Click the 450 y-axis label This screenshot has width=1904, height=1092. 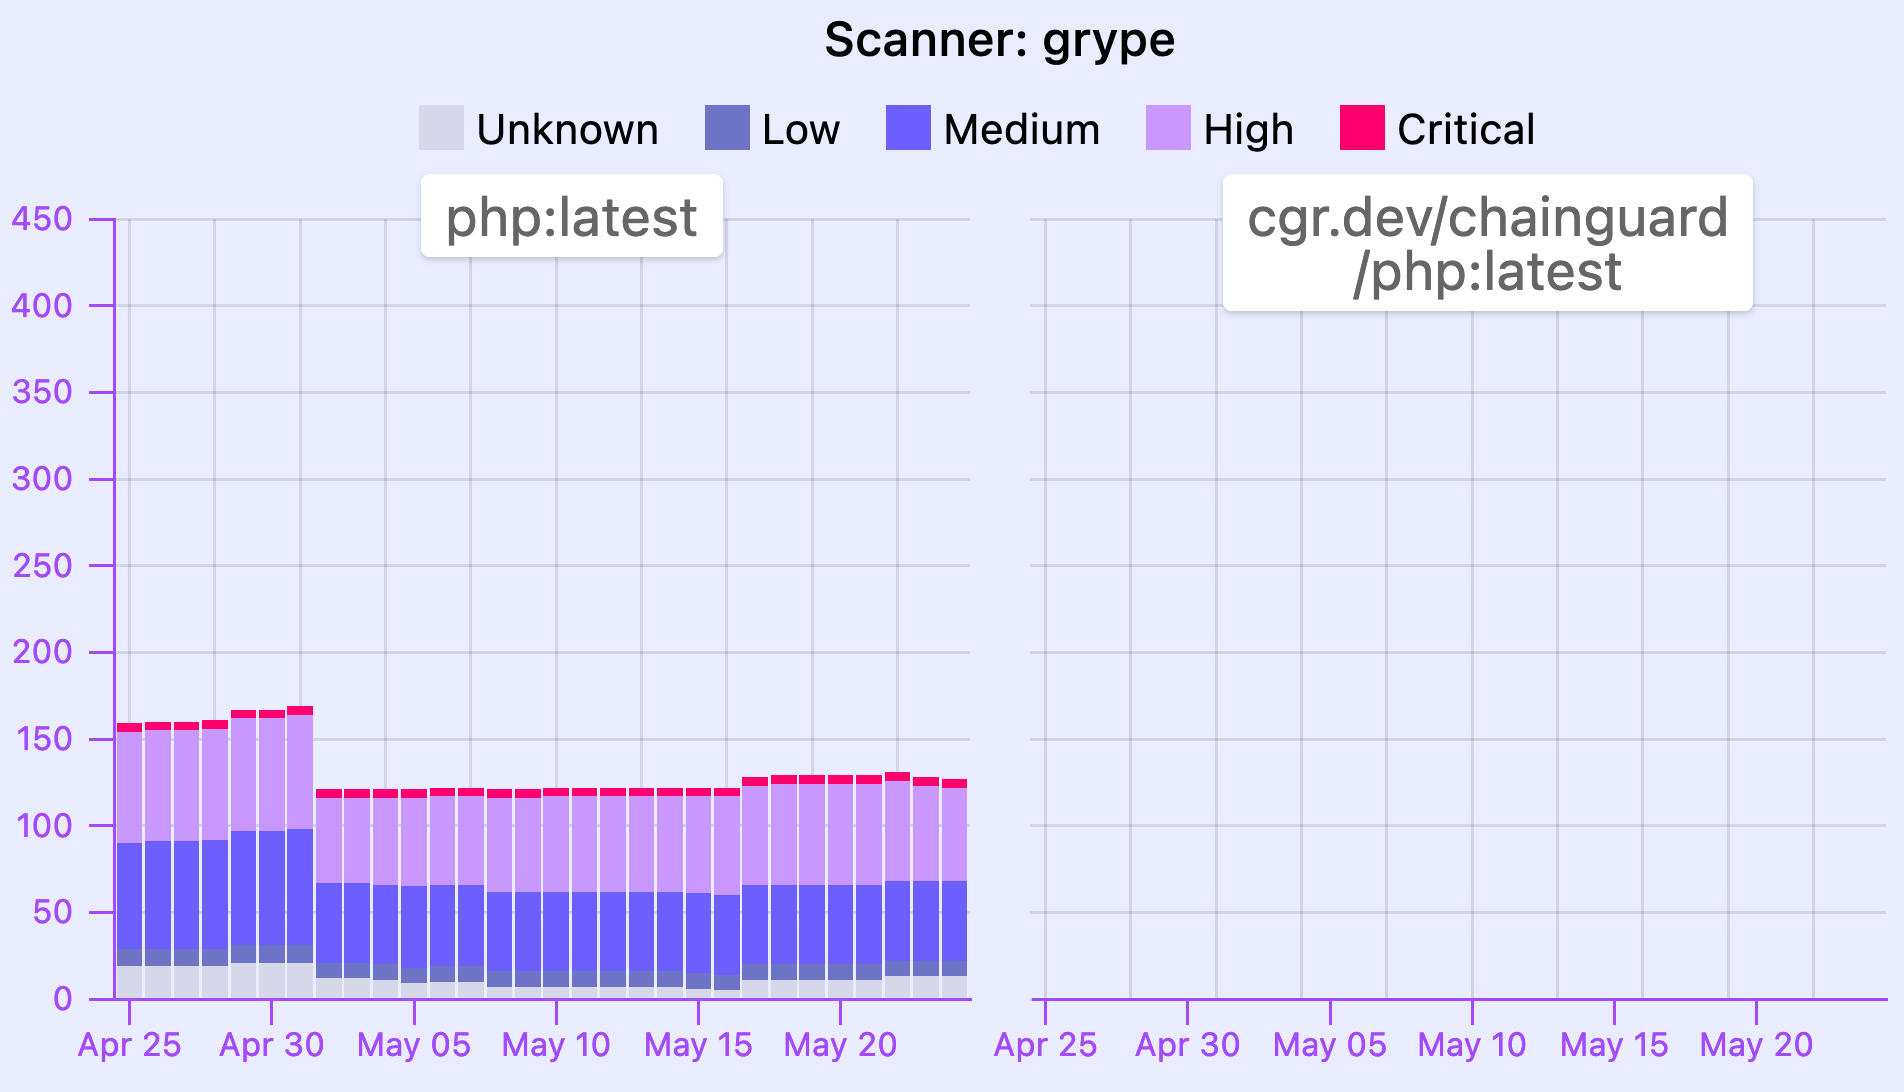pos(42,218)
